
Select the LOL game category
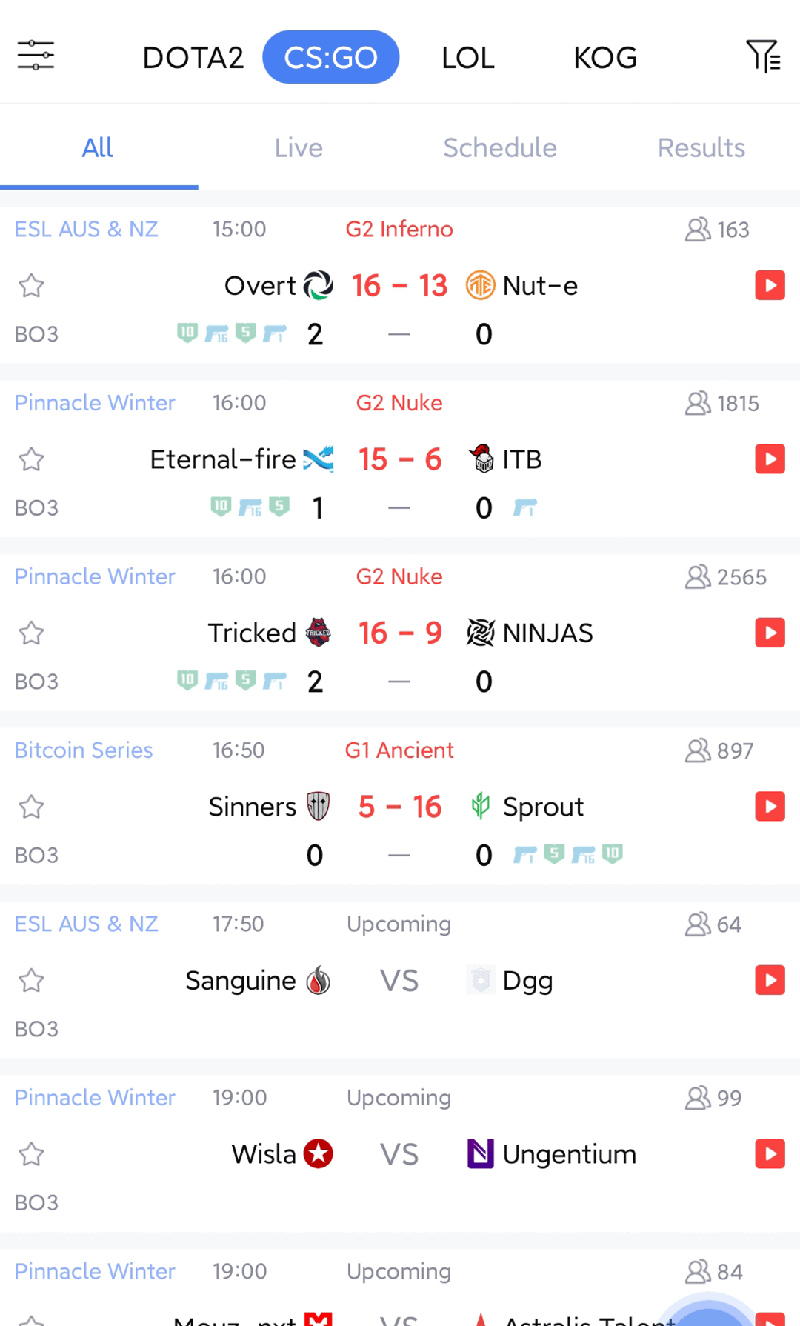click(x=468, y=57)
